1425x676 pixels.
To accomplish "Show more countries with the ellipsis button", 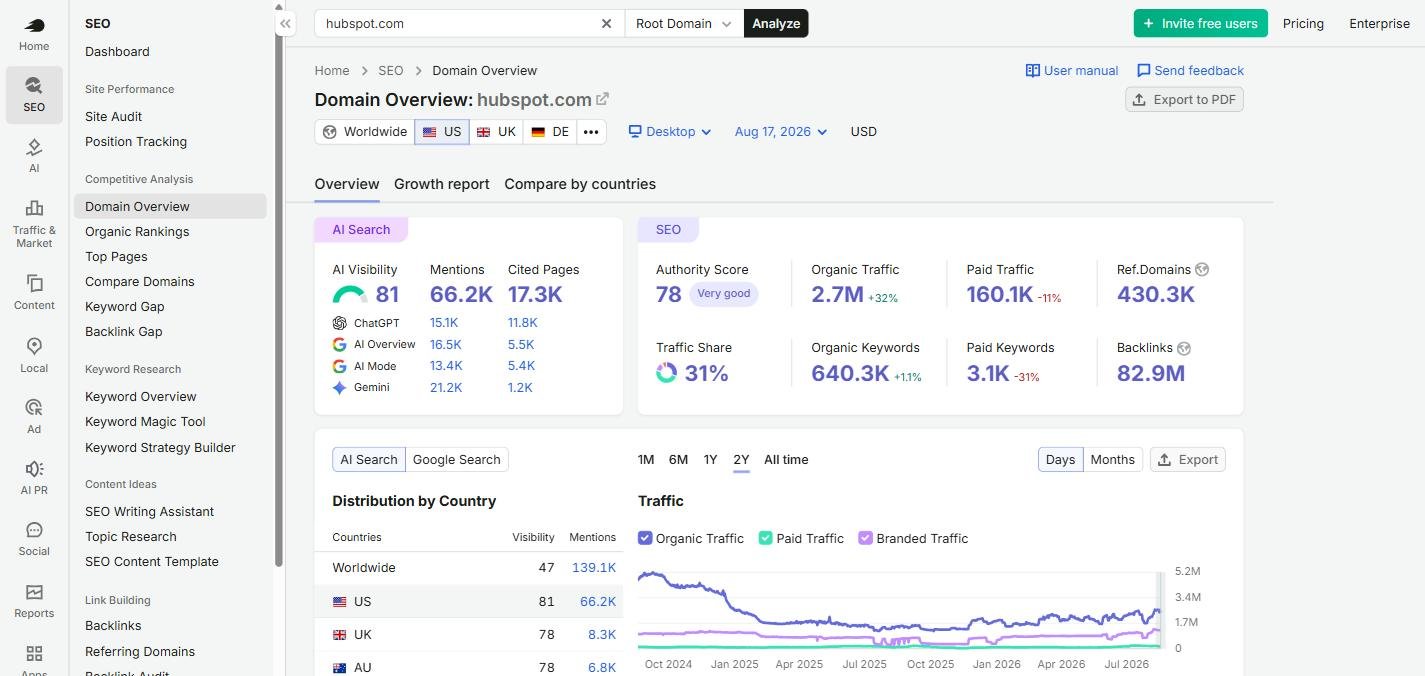I will [591, 132].
